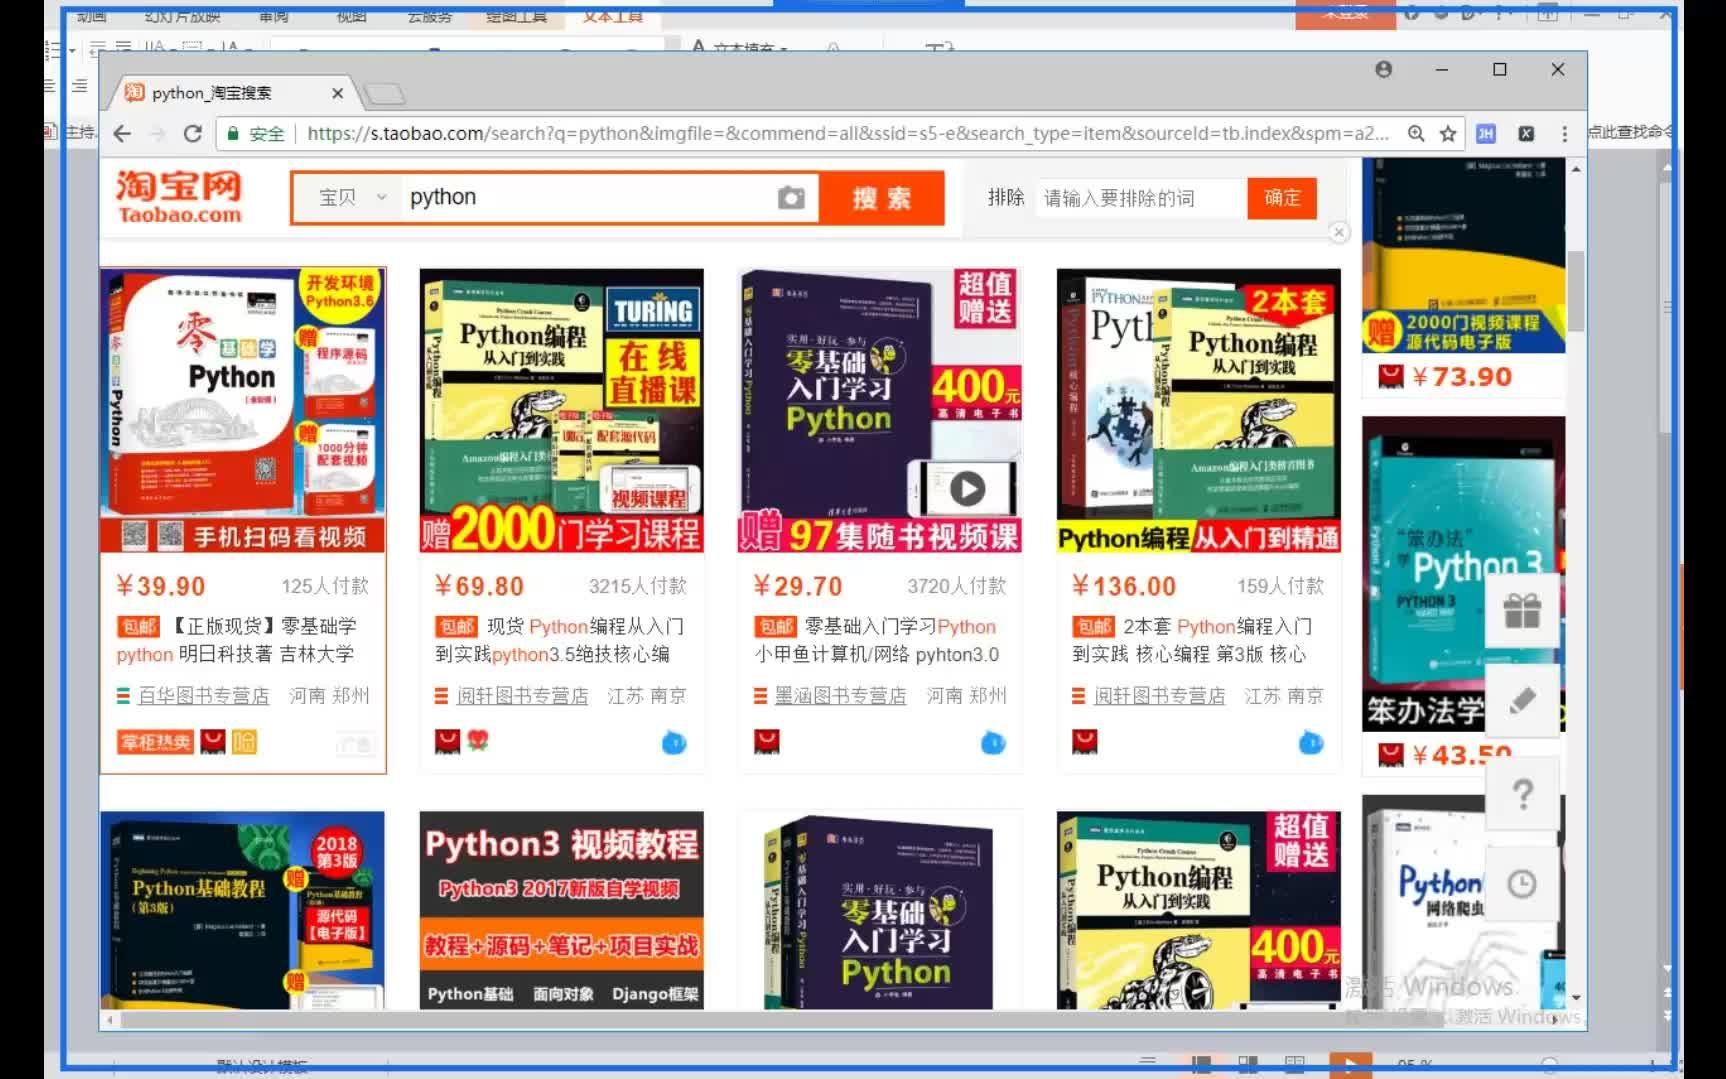1726x1079 pixels.
Task: Open the 零基础学 Python book thumbnail at ¥39.90
Action: 243,410
